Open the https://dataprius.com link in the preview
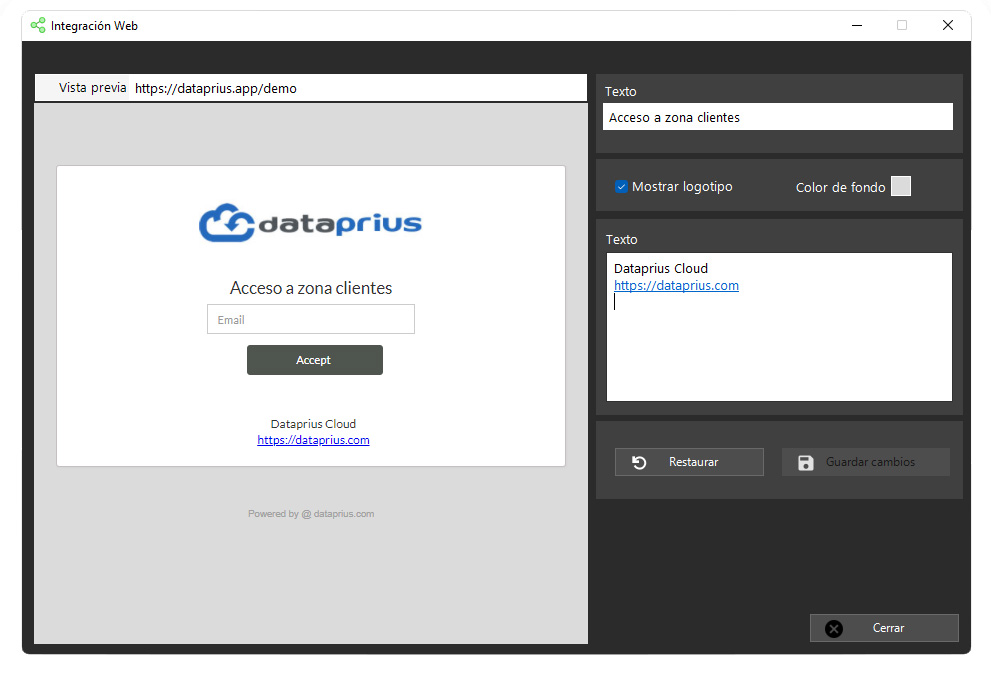Viewport: 991px width, 674px height. (x=313, y=440)
